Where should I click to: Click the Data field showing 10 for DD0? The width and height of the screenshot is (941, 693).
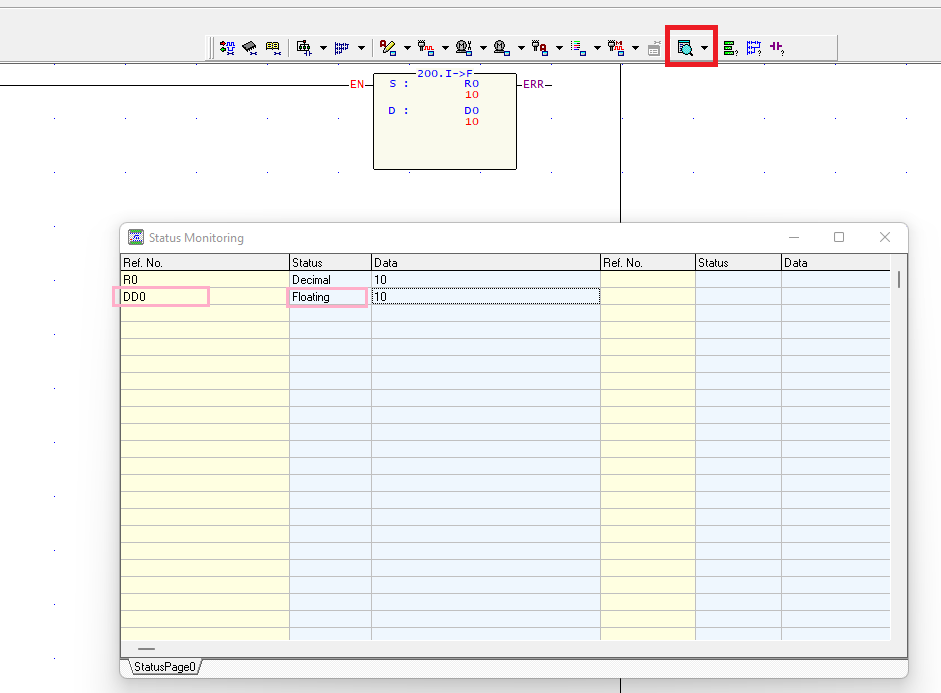point(485,297)
